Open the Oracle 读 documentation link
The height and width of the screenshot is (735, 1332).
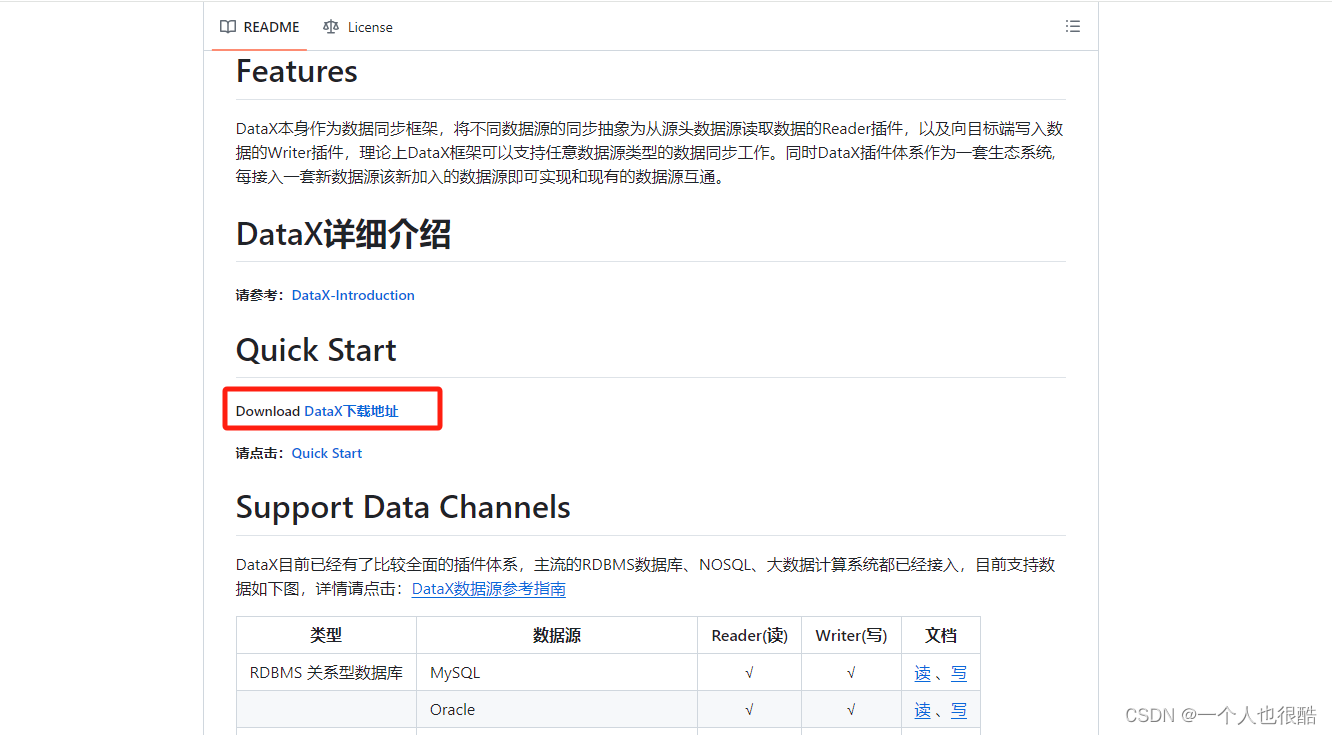(x=923, y=710)
